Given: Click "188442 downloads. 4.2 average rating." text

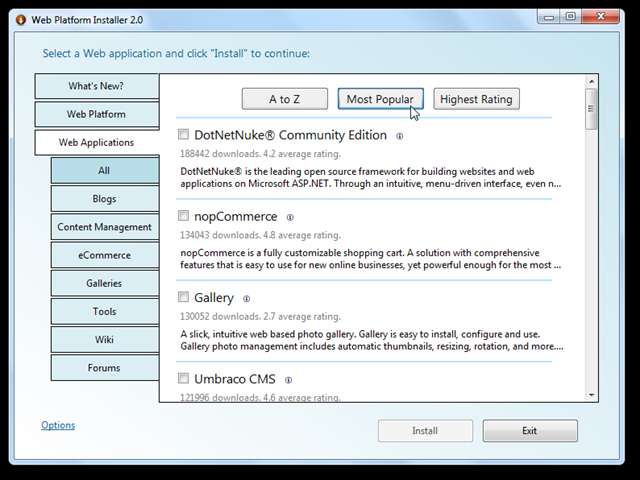Looking at the screenshot, I should pyautogui.click(x=260, y=154).
